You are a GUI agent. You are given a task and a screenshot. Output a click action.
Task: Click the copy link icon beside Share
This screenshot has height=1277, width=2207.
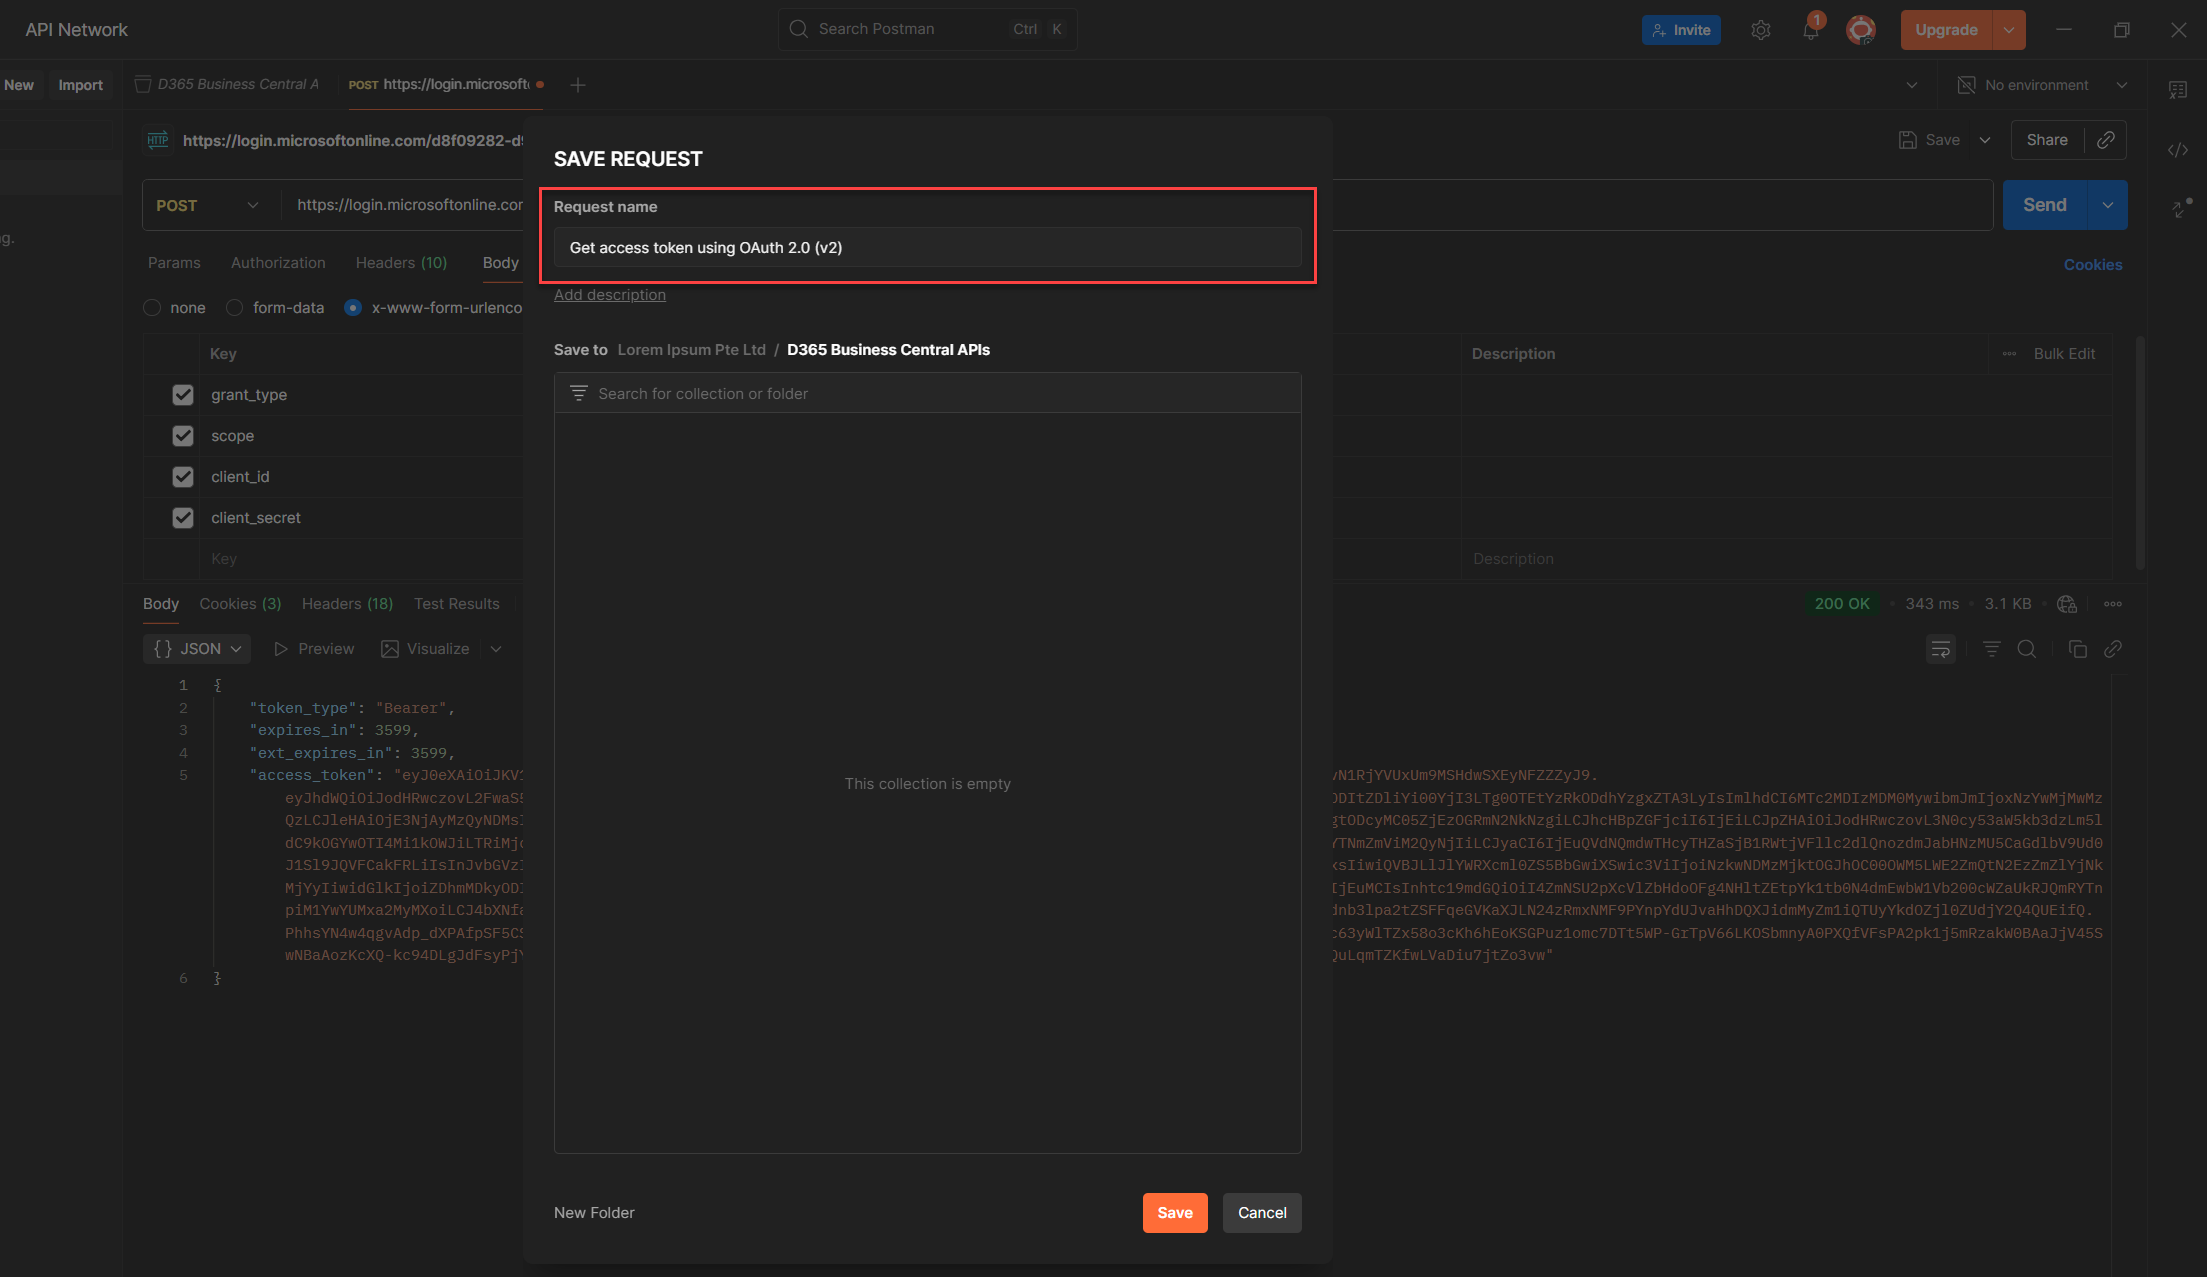[x=2105, y=140]
